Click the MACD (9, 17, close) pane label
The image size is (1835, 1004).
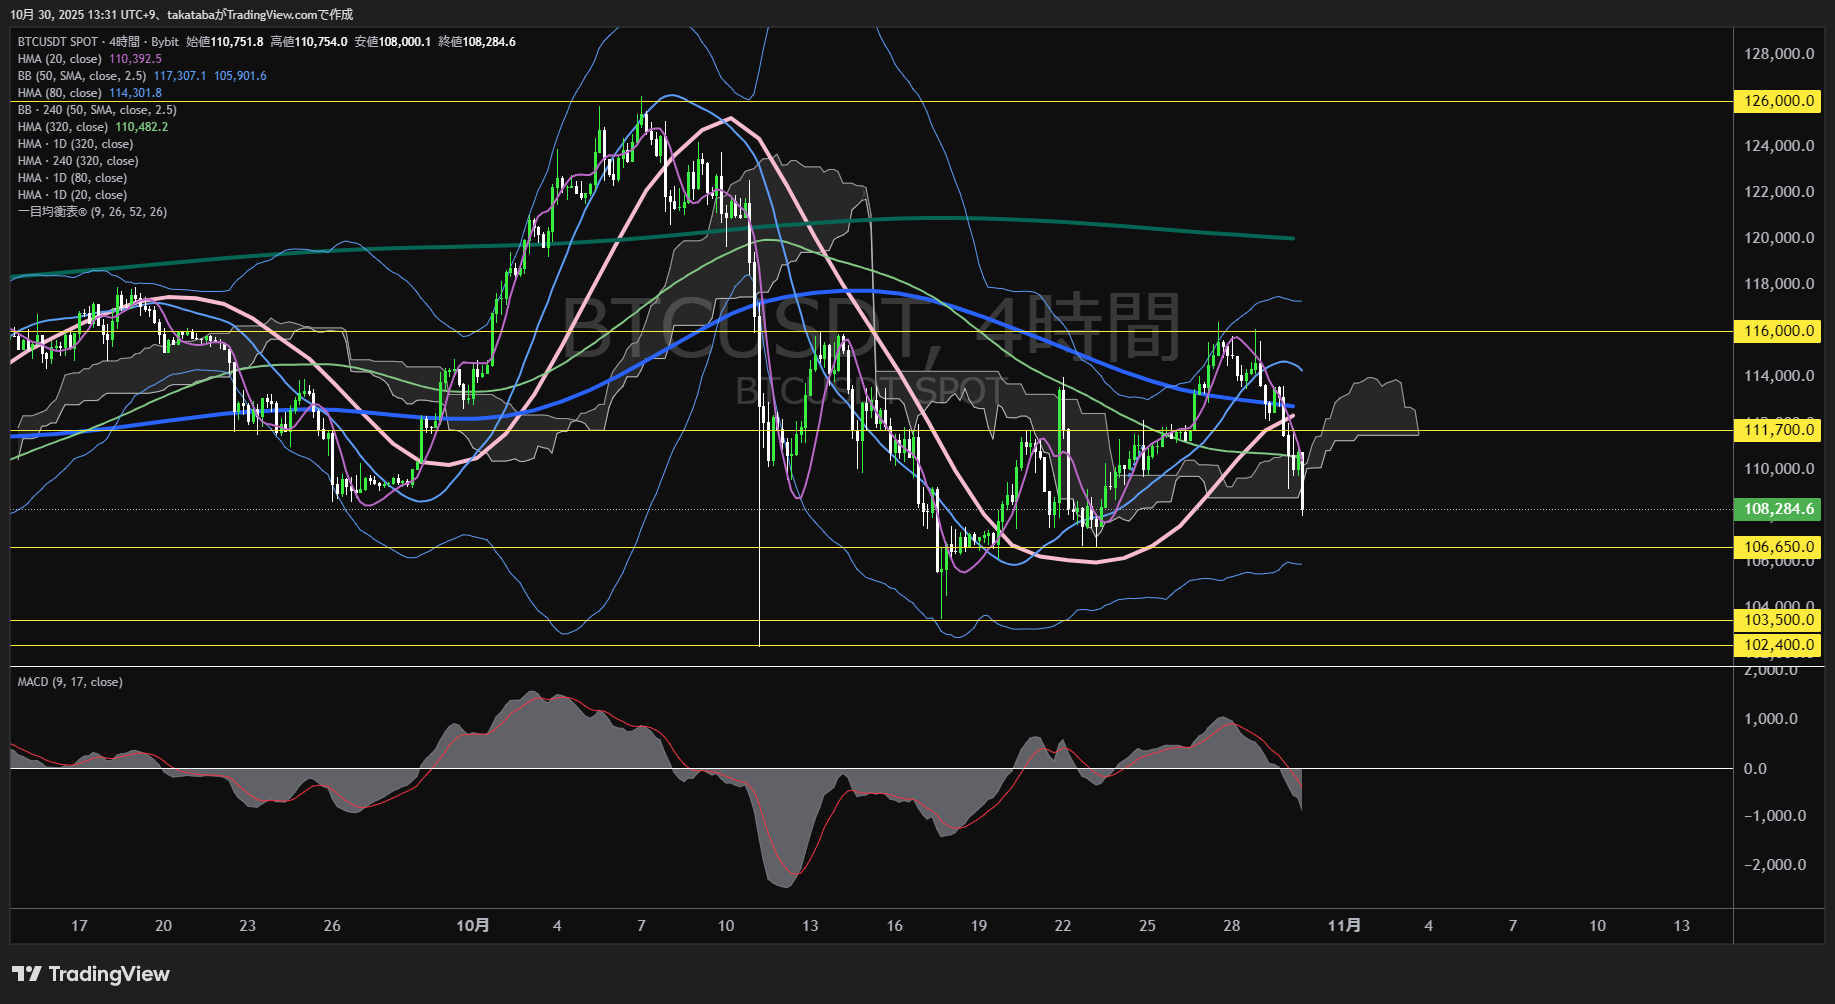(70, 682)
